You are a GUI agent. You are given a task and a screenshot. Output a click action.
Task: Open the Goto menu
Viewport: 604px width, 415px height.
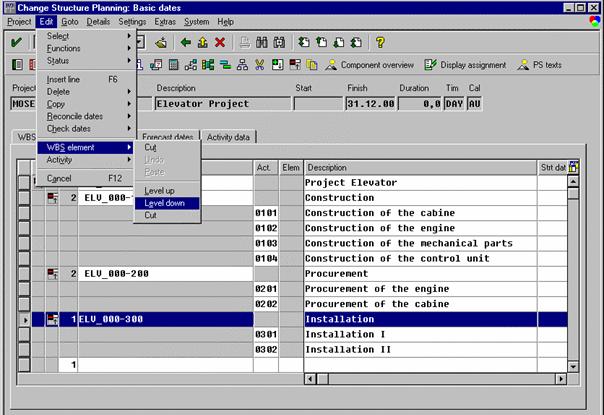click(70, 22)
